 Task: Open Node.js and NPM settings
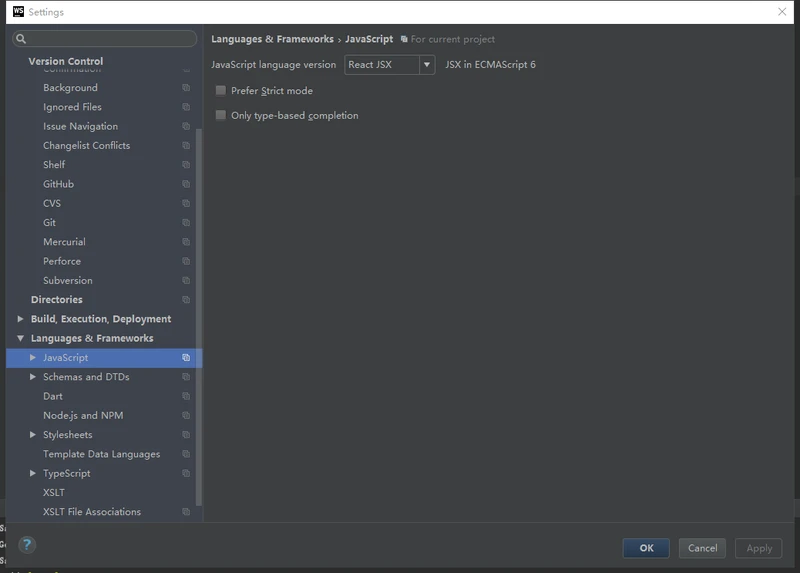tap(83, 416)
